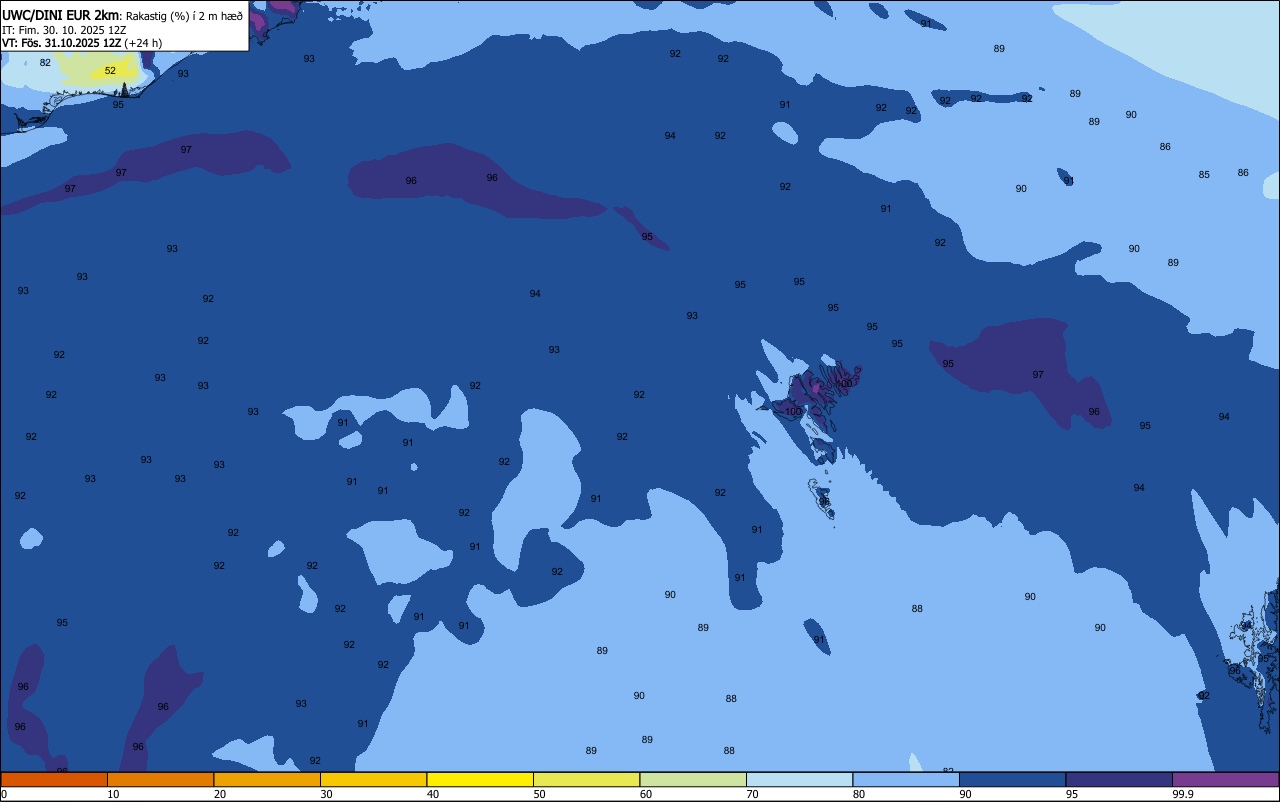This screenshot has height=802, width=1280.
Task: Click the 70–80 pale blue legend segment
Action: click(x=799, y=779)
